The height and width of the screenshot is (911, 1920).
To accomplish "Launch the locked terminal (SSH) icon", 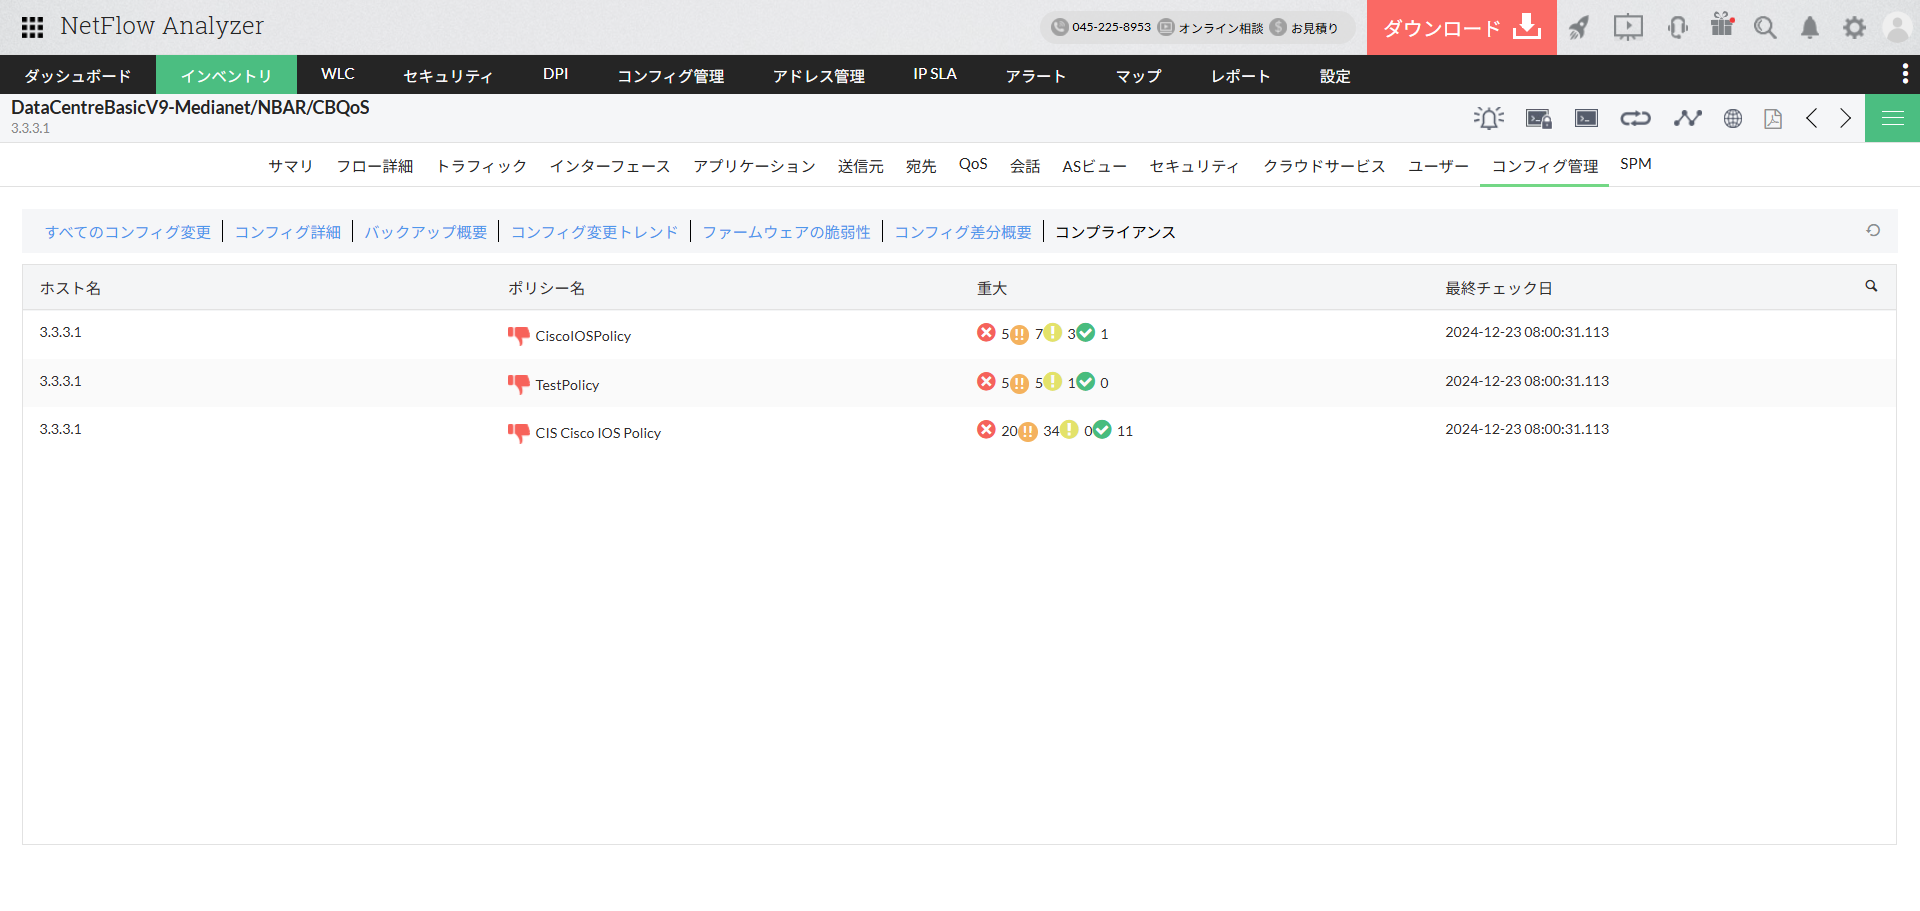I will [x=1538, y=118].
